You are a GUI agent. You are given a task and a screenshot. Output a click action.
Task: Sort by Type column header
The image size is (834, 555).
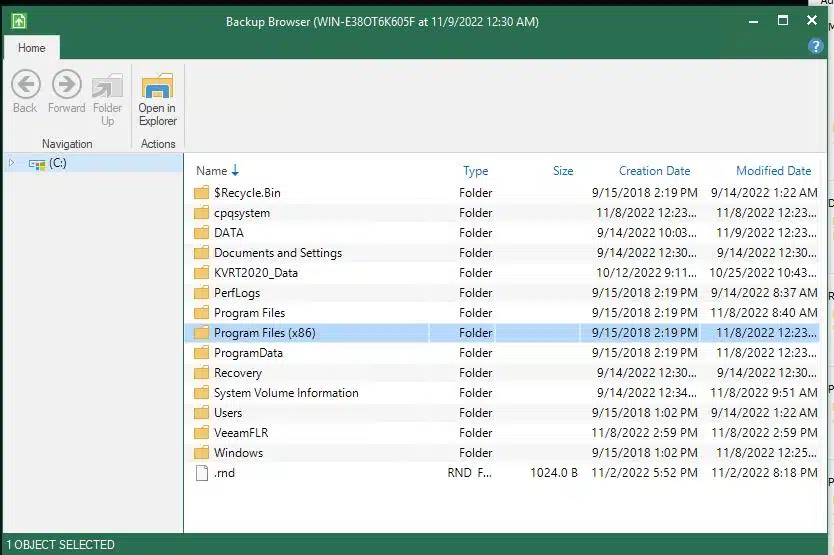[475, 171]
